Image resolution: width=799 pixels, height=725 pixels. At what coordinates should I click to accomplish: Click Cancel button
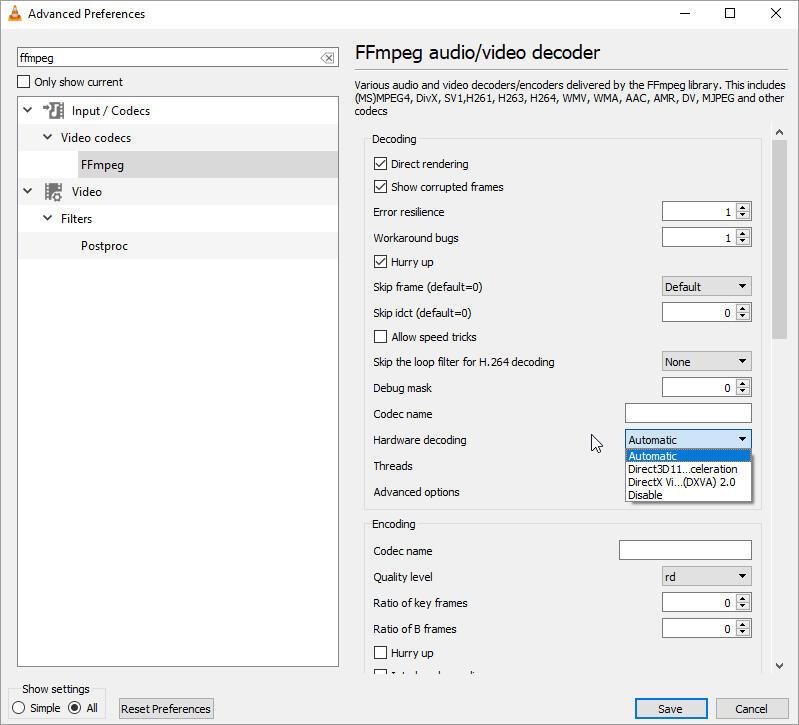[751, 709]
